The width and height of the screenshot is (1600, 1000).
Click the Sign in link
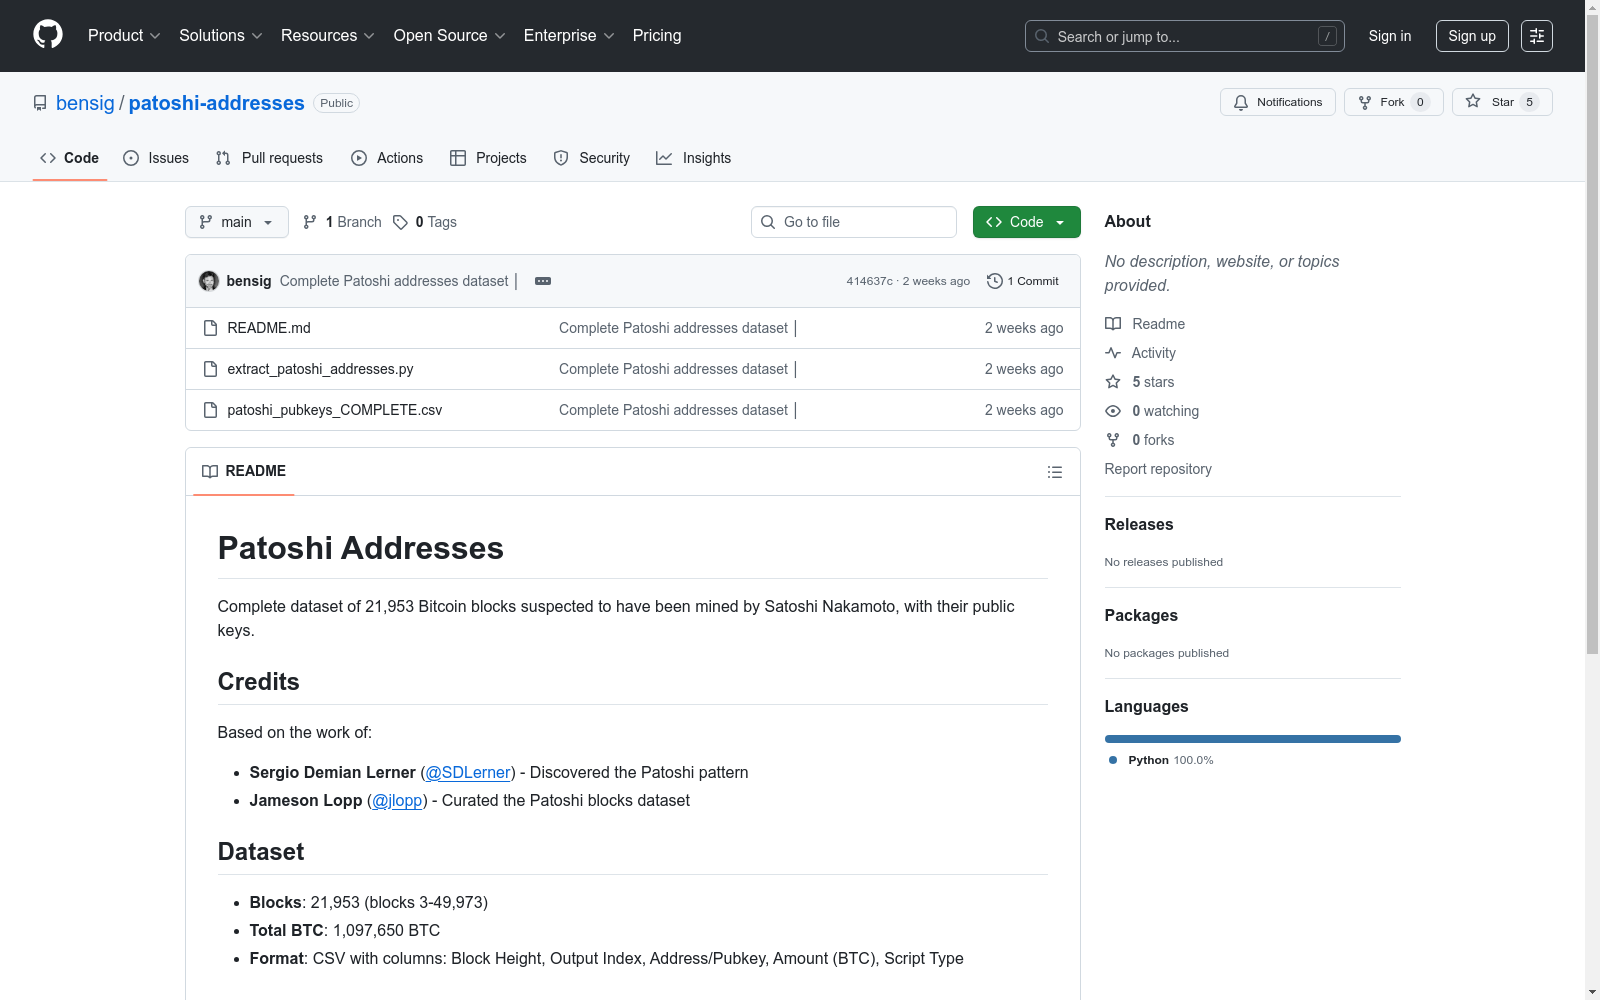[1390, 36]
